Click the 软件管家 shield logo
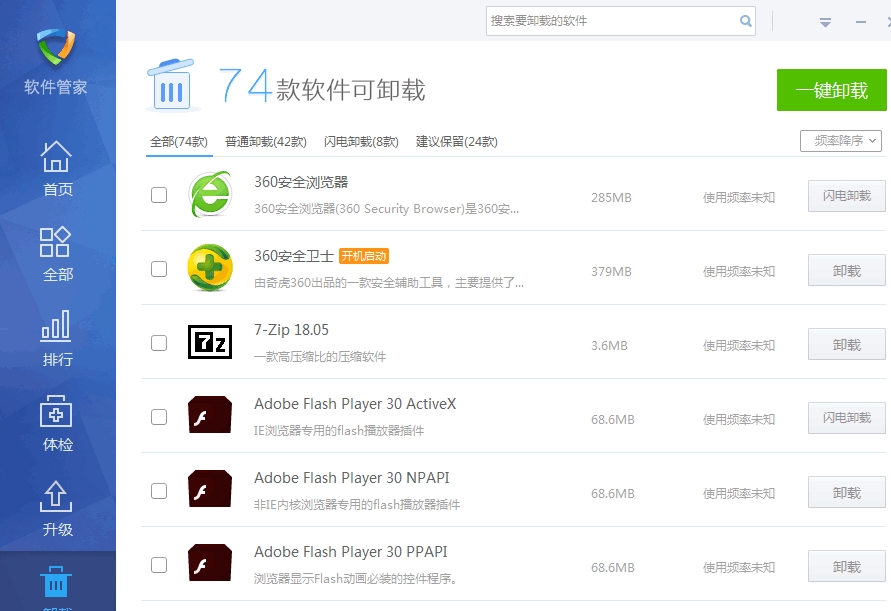The image size is (891, 611). point(56,47)
